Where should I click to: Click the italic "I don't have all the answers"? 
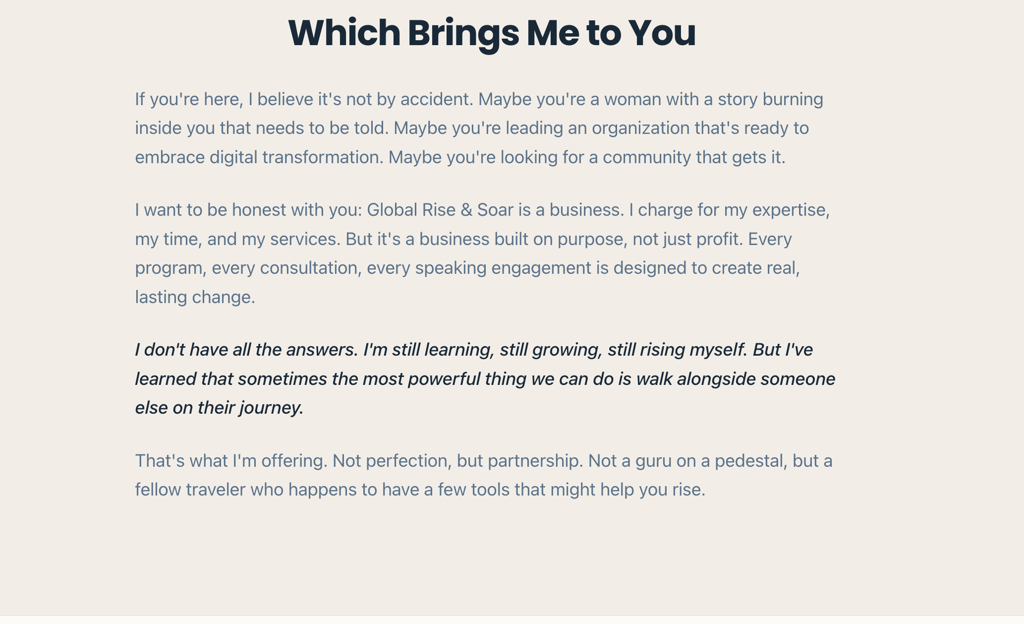tap(246, 350)
